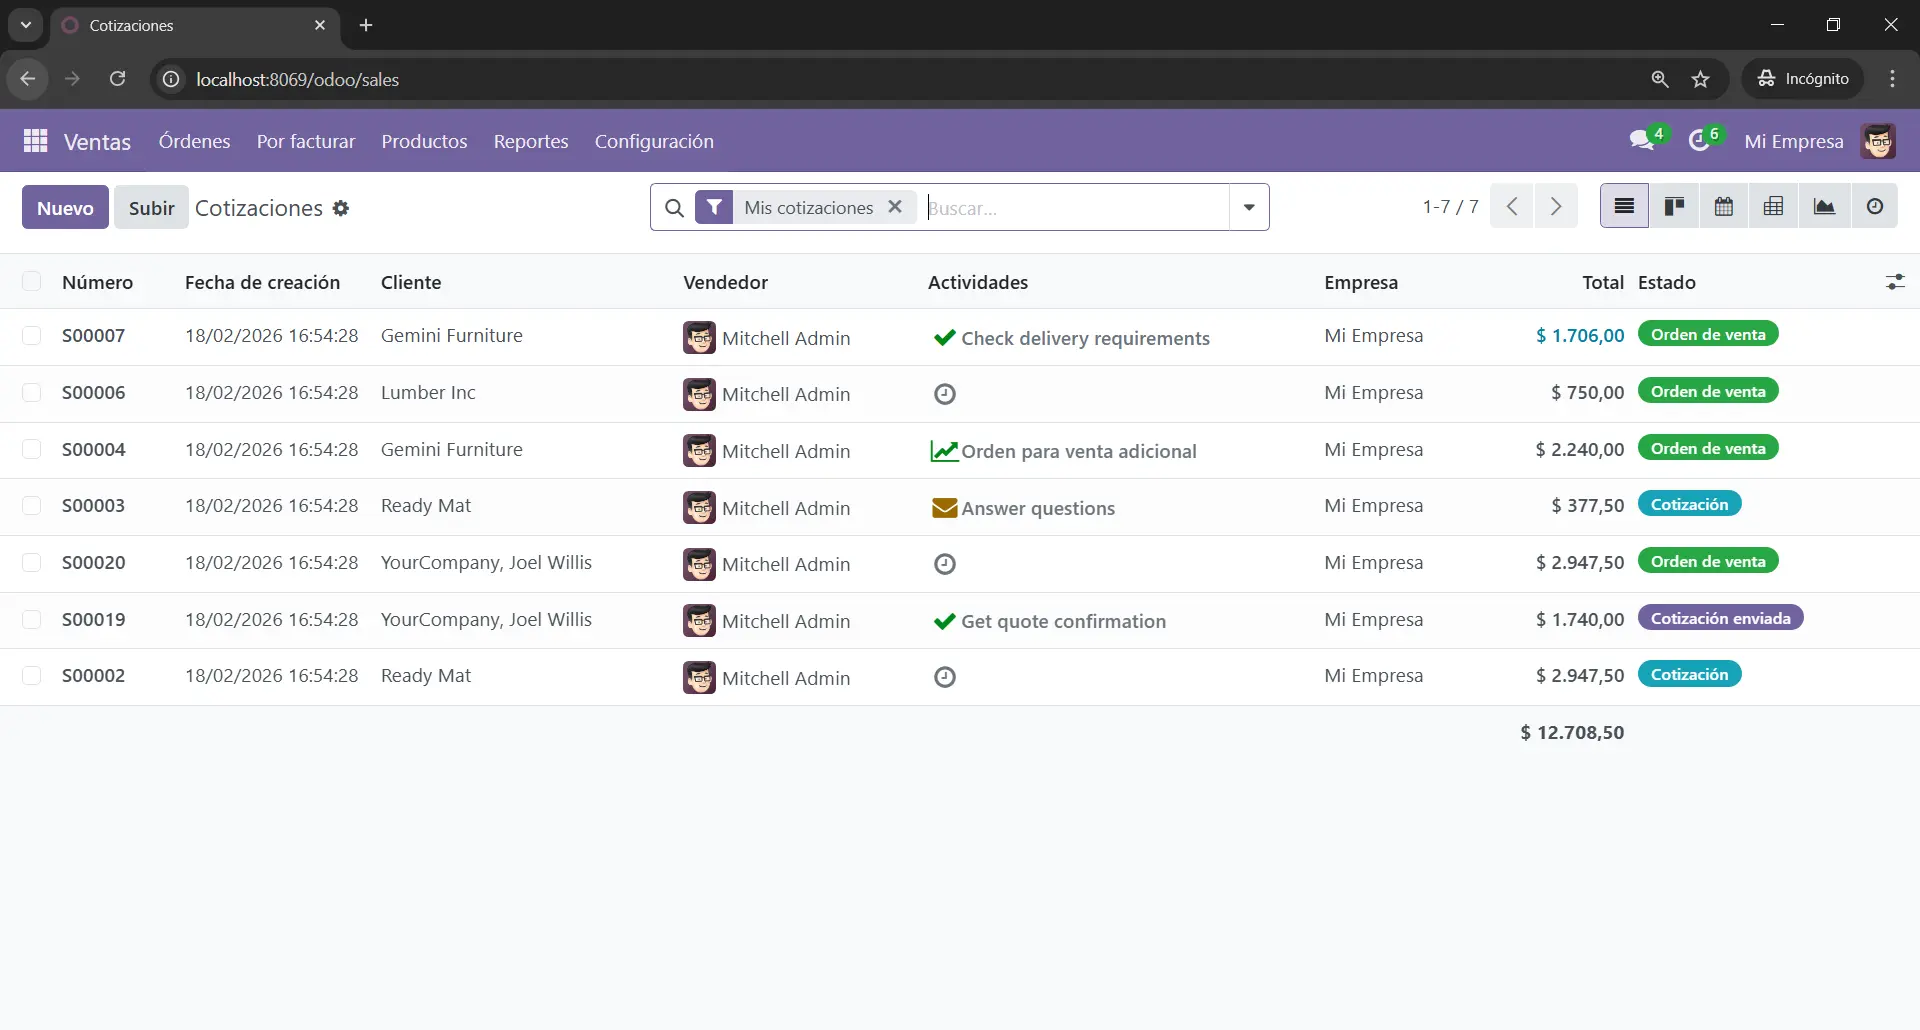Screen dimensions: 1920x1030
Task: Open the Cotizaciones gear actions menu
Action: click(x=341, y=208)
